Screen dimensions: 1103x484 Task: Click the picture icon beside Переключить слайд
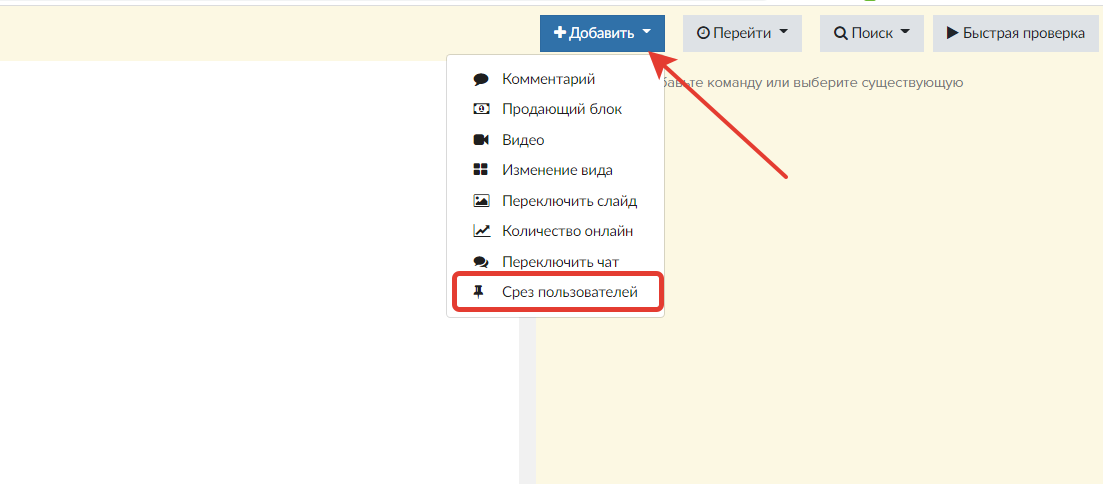(481, 201)
